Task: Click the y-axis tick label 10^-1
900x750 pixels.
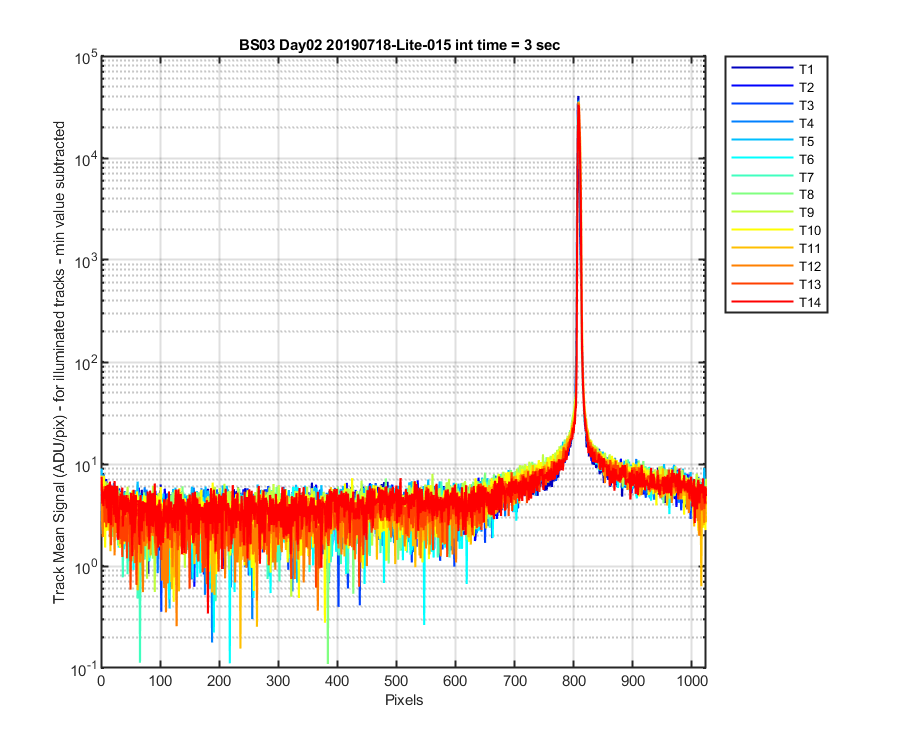Action: pos(85,669)
